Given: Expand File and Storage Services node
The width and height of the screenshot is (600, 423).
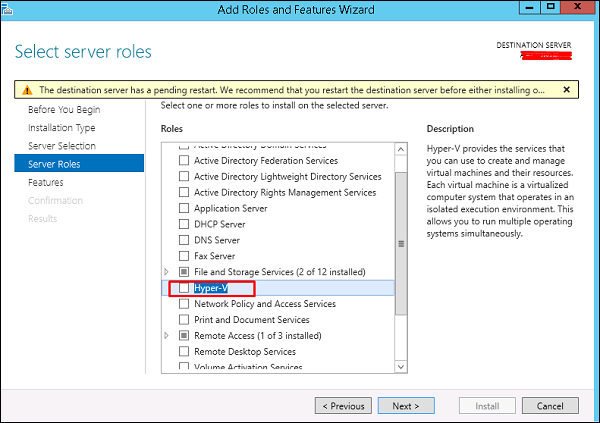Looking at the screenshot, I should point(167,272).
